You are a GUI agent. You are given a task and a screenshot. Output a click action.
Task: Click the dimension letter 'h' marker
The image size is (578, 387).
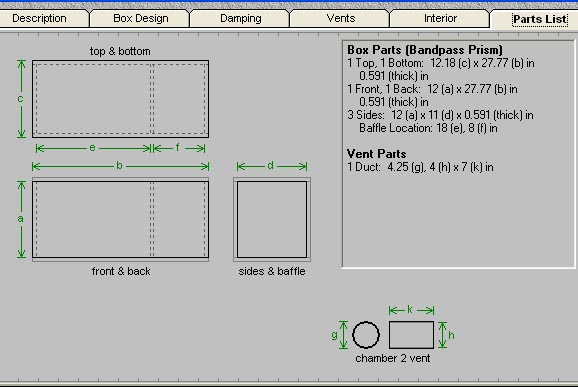(451, 335)
